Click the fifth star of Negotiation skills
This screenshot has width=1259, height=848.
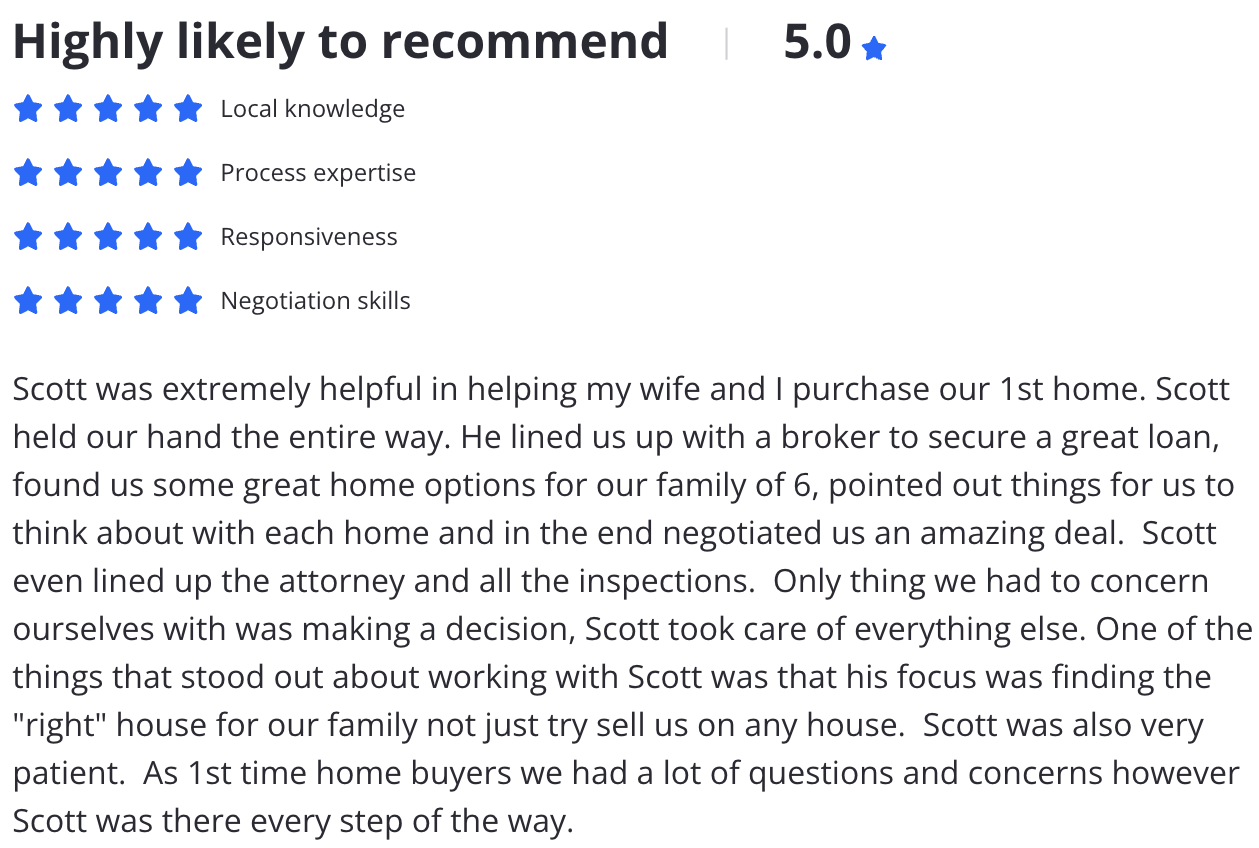pyautogui.click(x=188, y=300)
